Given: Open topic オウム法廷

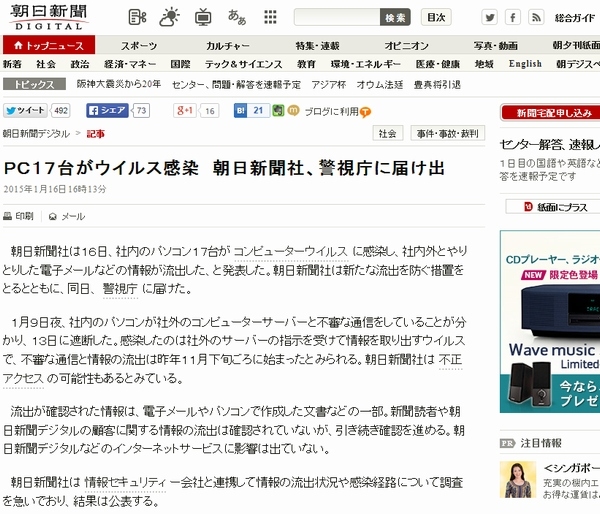Looking at the screenshot, I should coord(380,85).
